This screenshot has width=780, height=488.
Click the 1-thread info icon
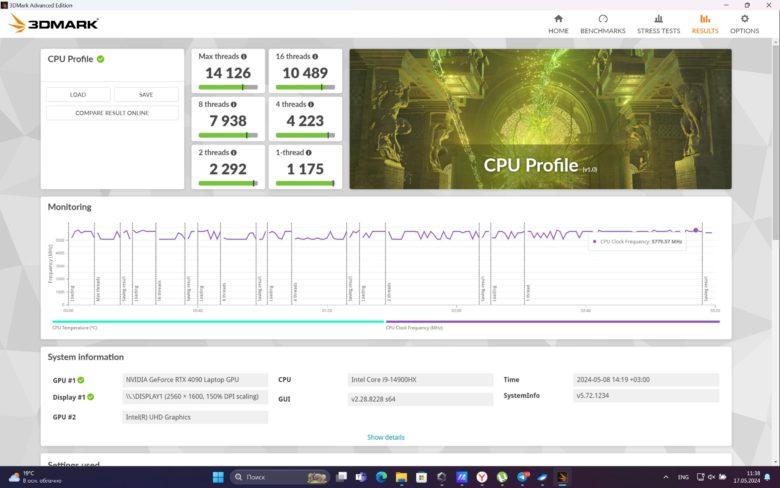pos(308,153)
